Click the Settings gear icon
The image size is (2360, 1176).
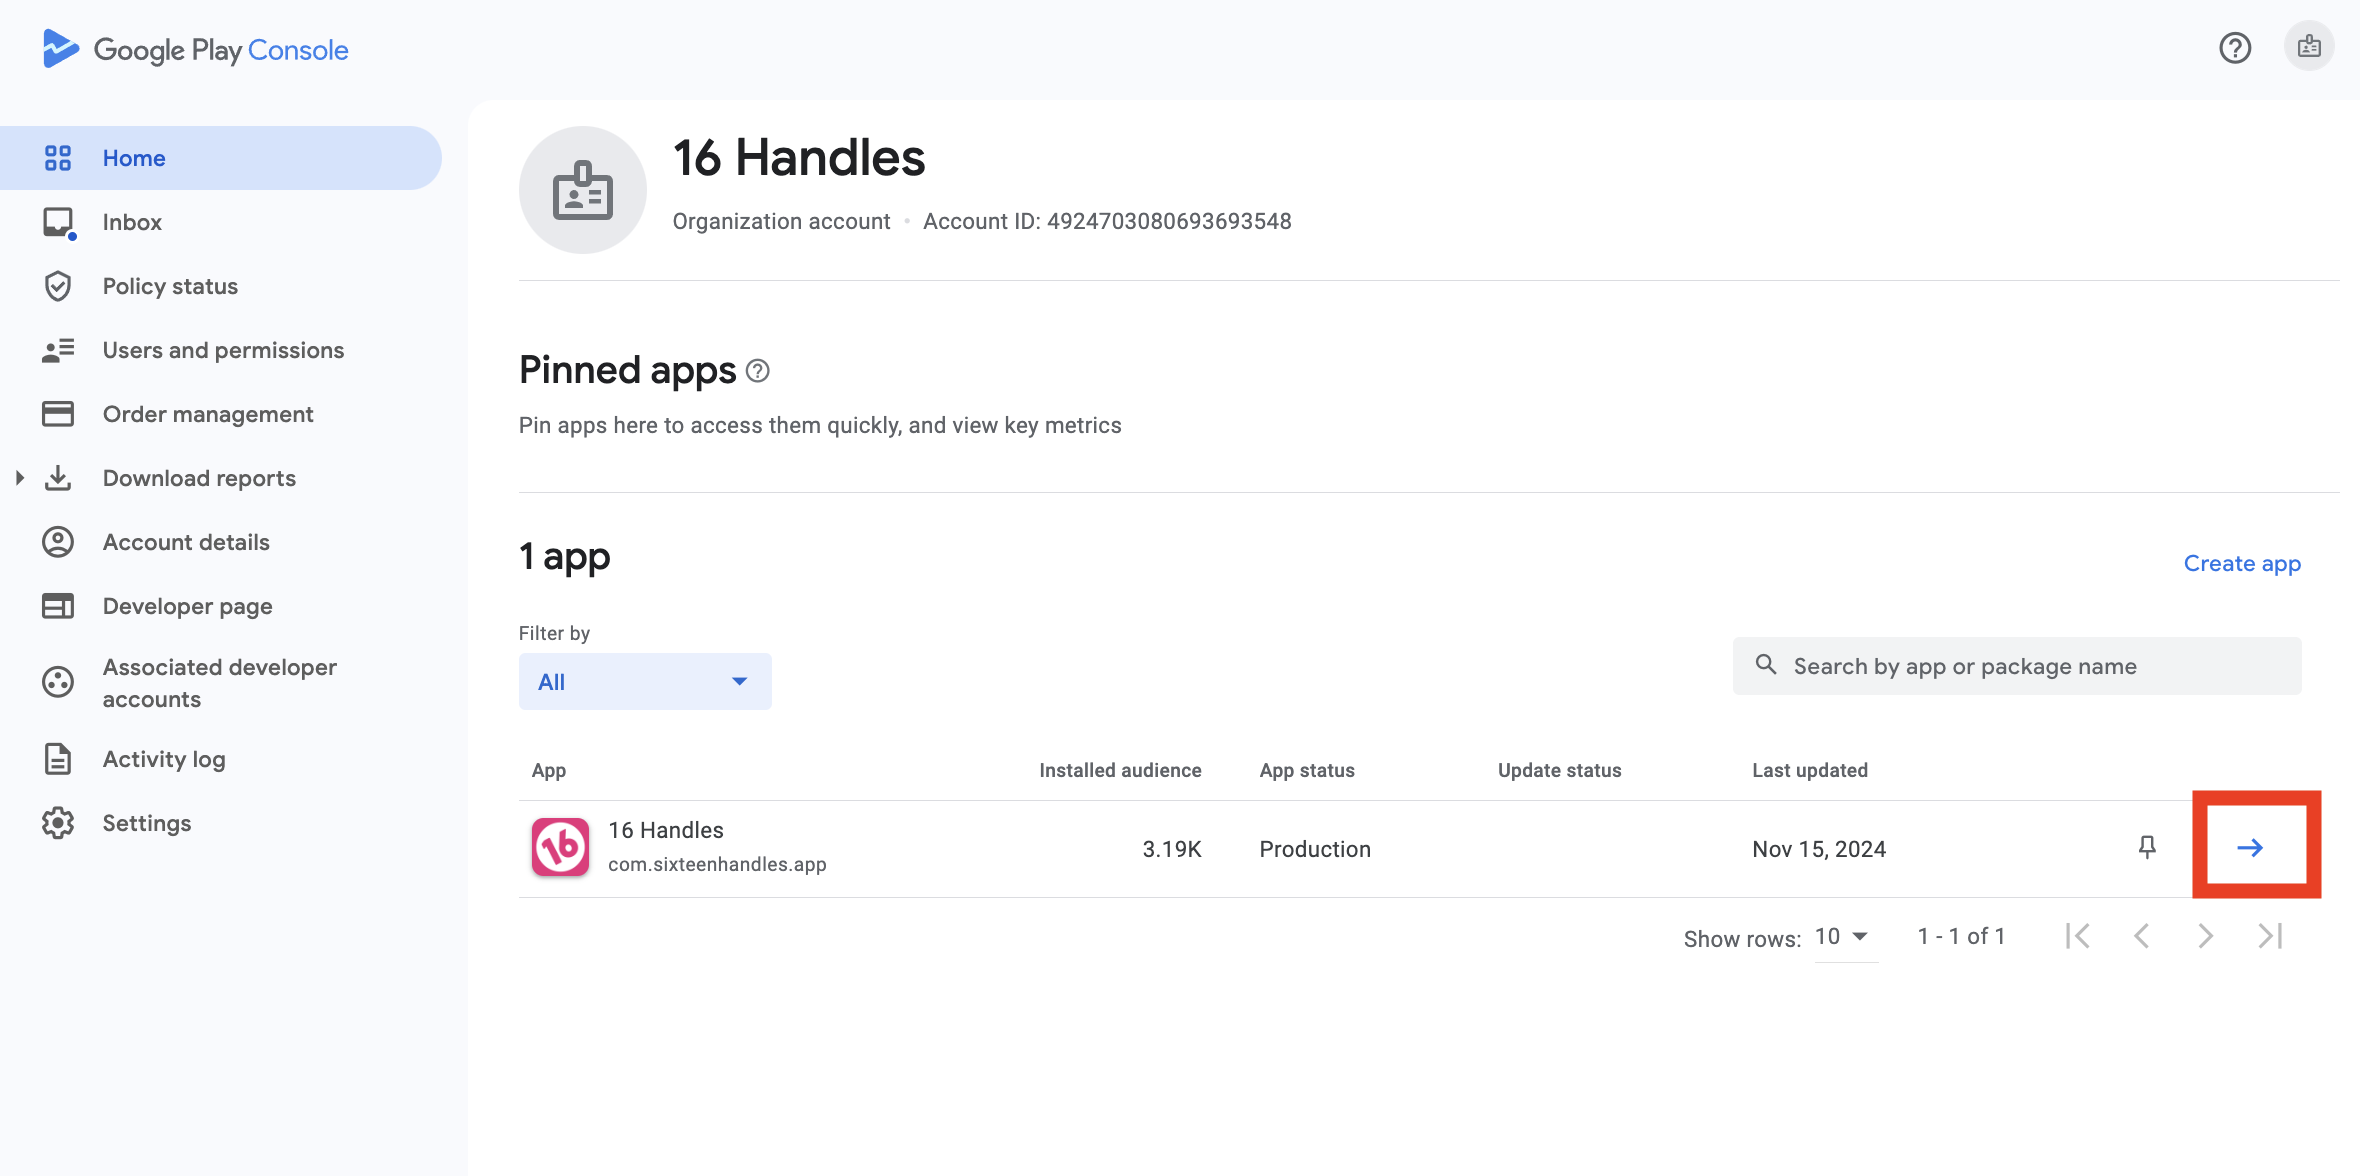pyautogui.click(x=58, y=823)
